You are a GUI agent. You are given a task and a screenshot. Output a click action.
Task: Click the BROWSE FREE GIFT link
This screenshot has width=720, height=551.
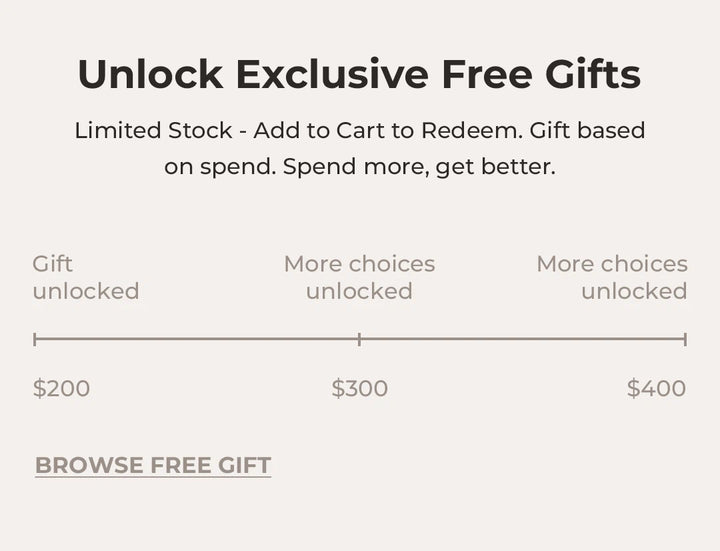click(153, 466)
